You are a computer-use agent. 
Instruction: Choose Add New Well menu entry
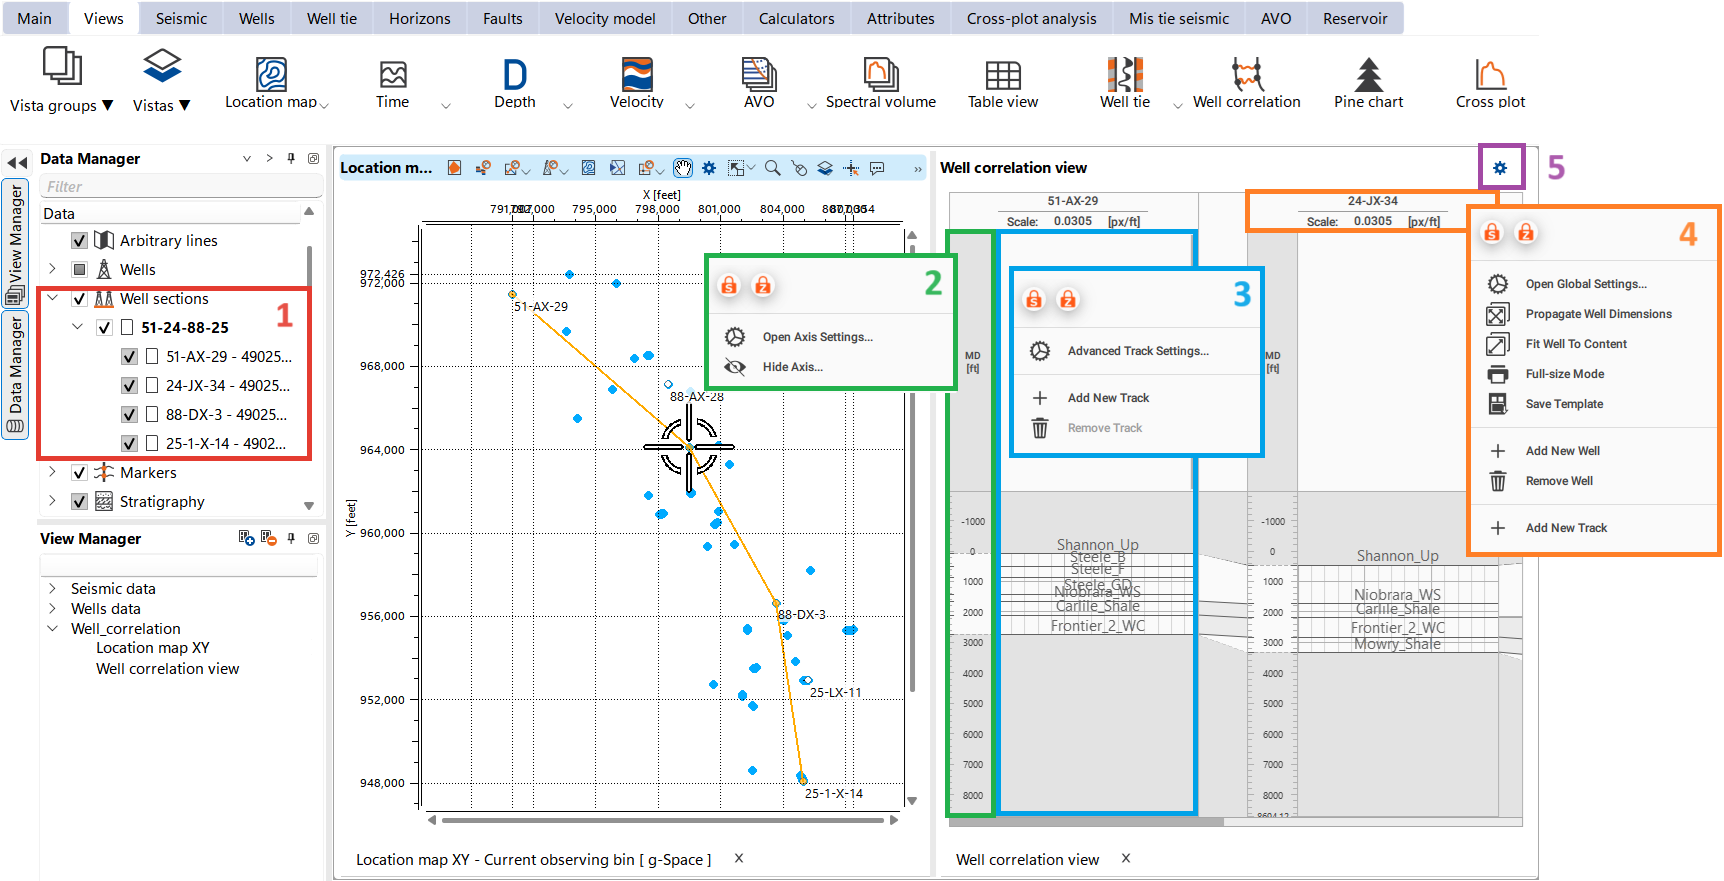[1562, 451]
